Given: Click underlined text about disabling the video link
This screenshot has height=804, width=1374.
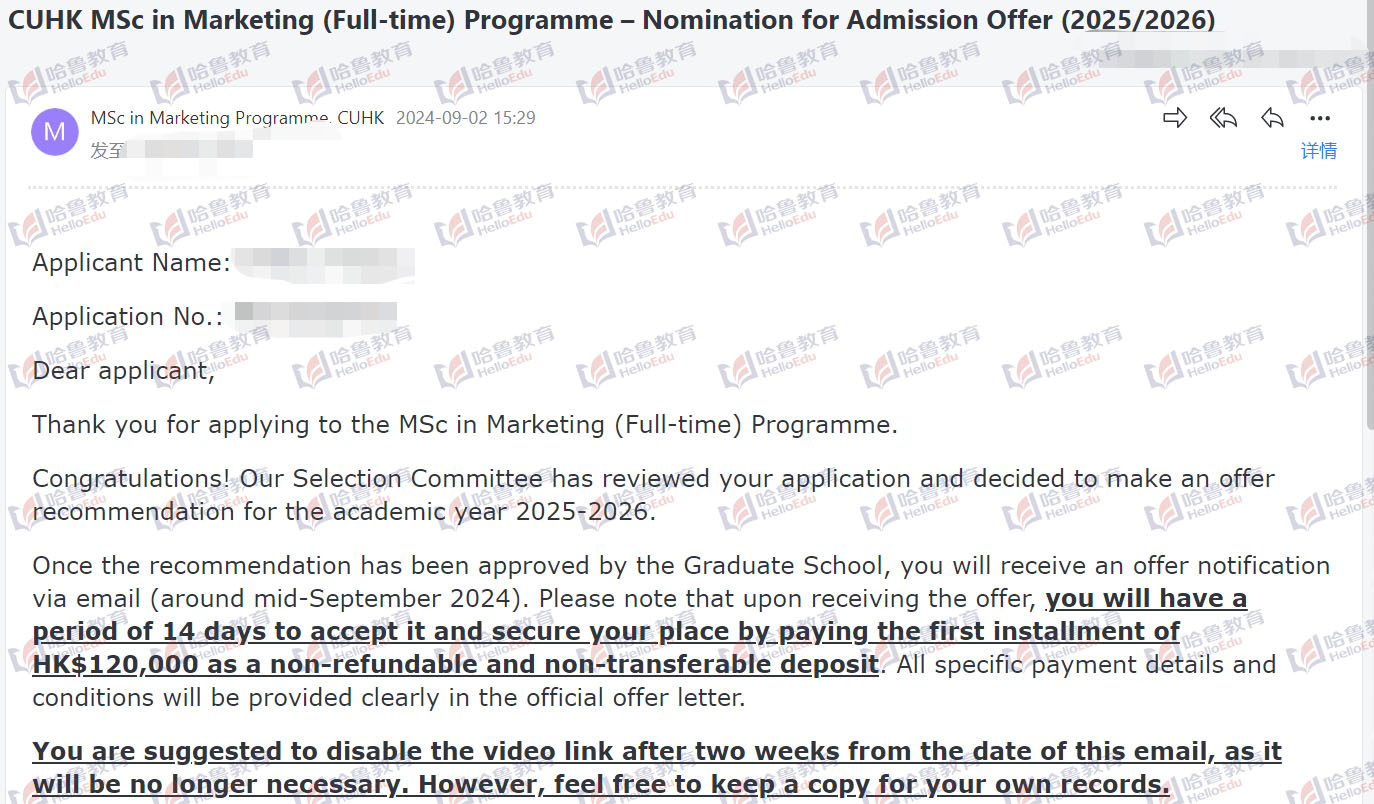Looking at the screenshot, I should pyautogui.click(x=657, y=768).
